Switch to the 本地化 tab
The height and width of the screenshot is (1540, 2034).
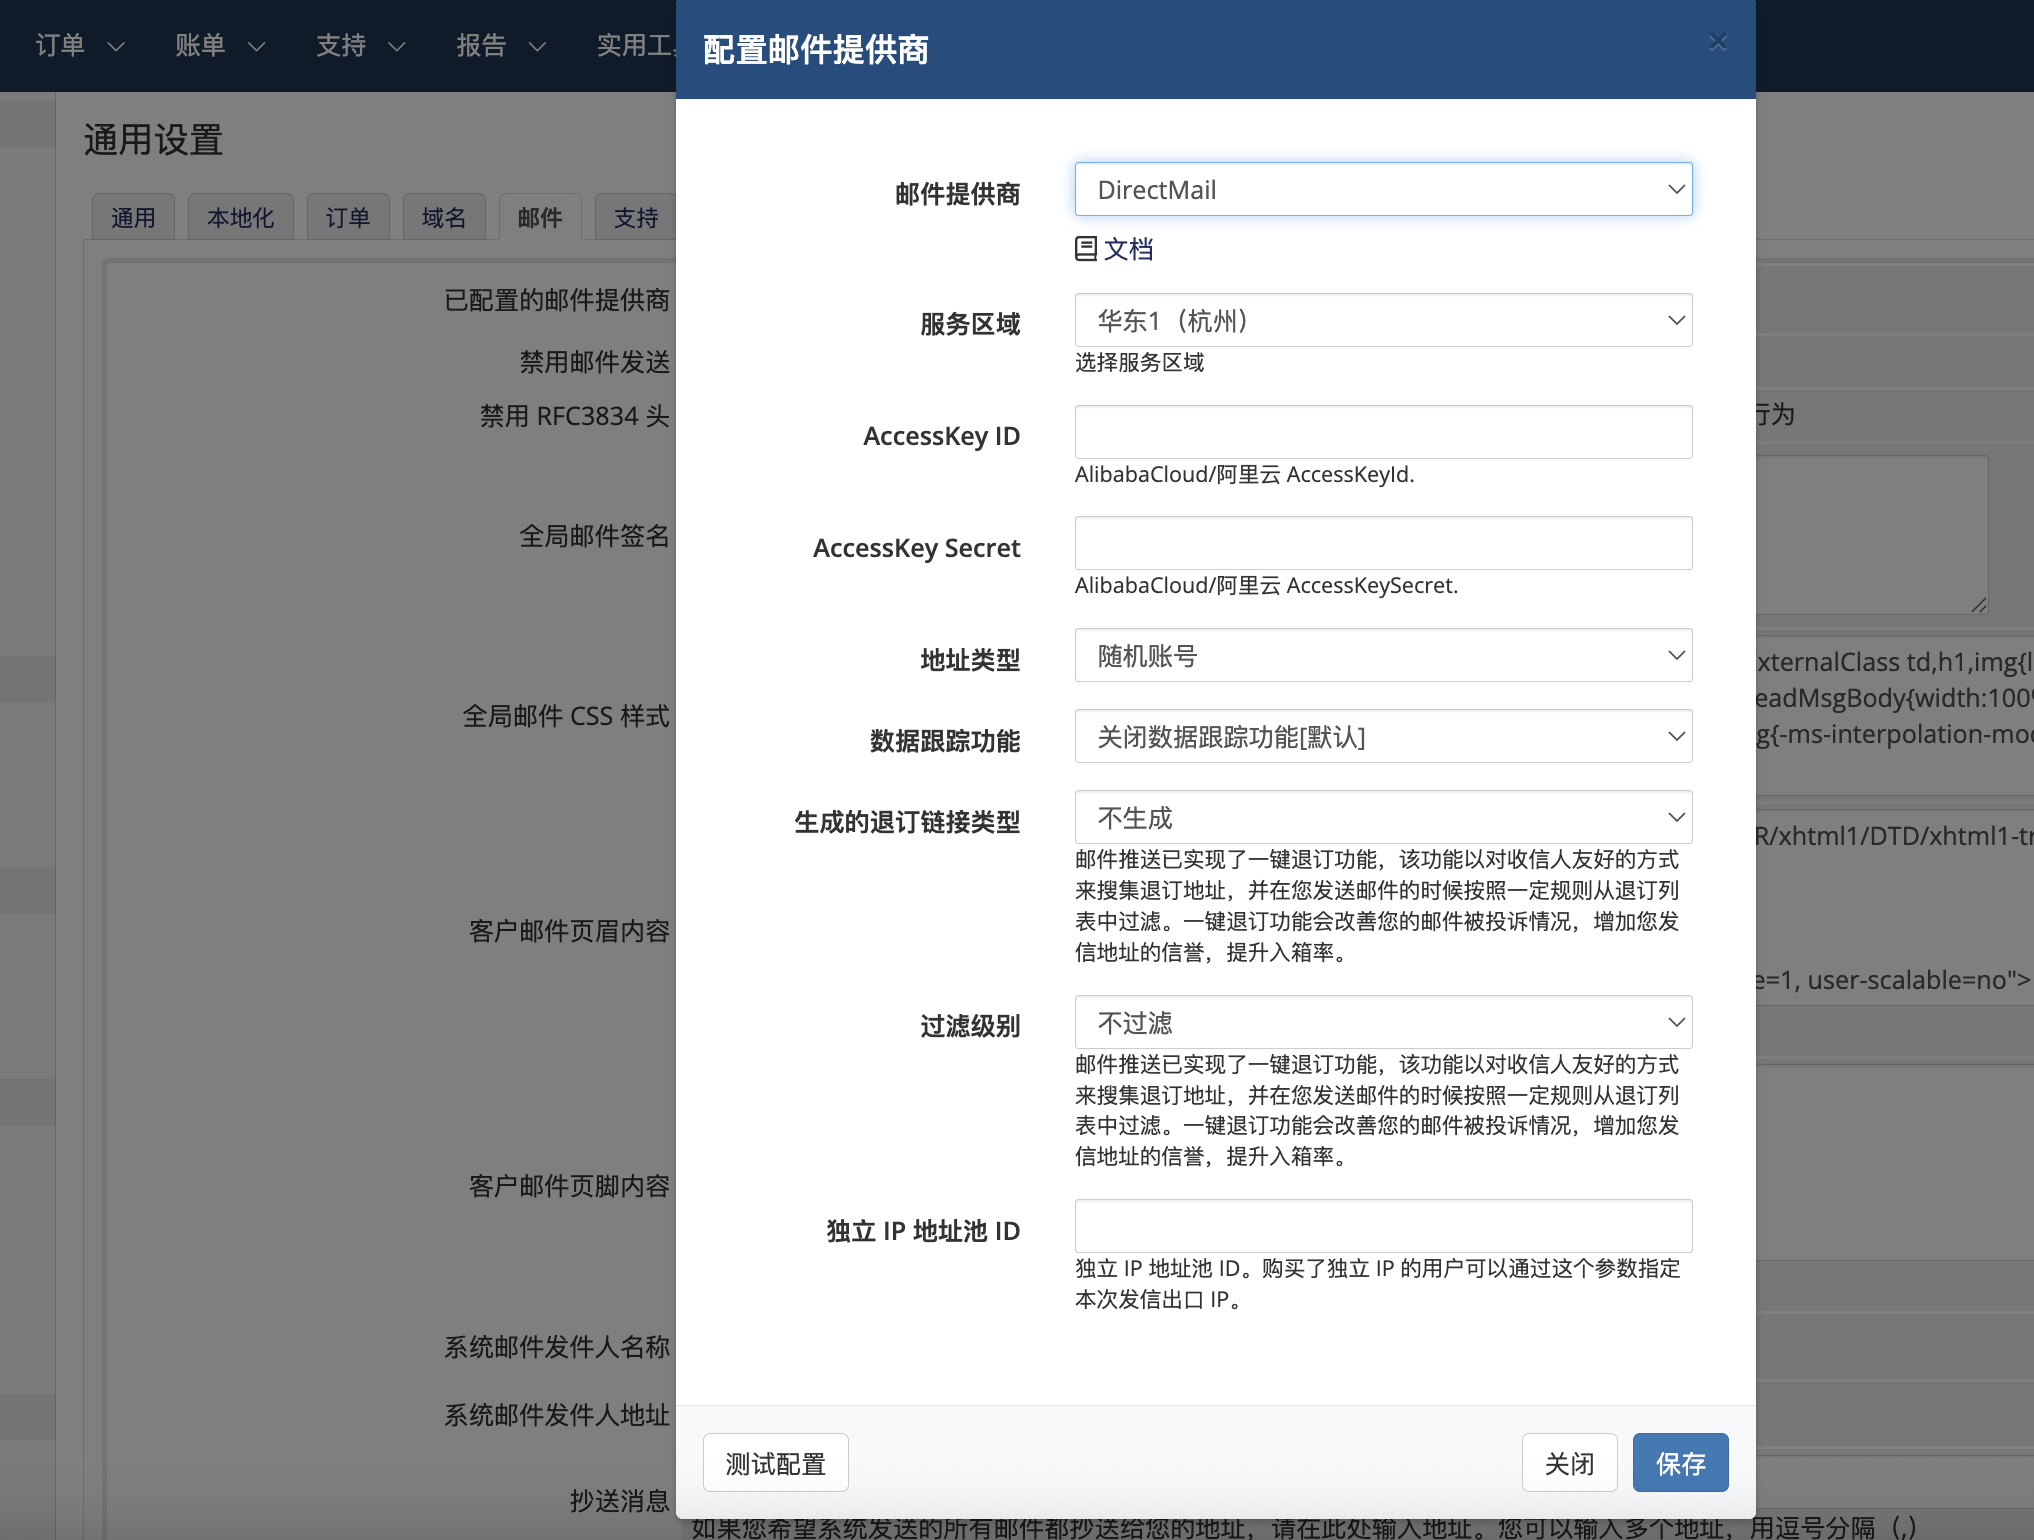[240, 218]
